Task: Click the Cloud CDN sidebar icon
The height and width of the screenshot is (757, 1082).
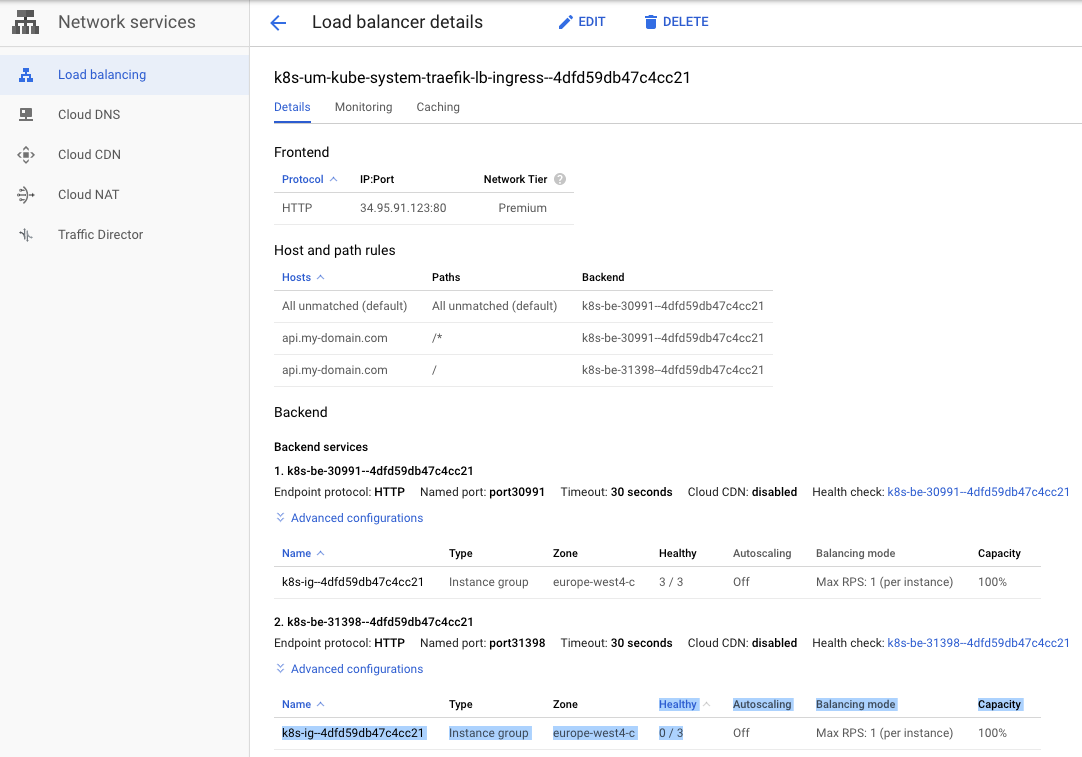Action: click(26, 155)
